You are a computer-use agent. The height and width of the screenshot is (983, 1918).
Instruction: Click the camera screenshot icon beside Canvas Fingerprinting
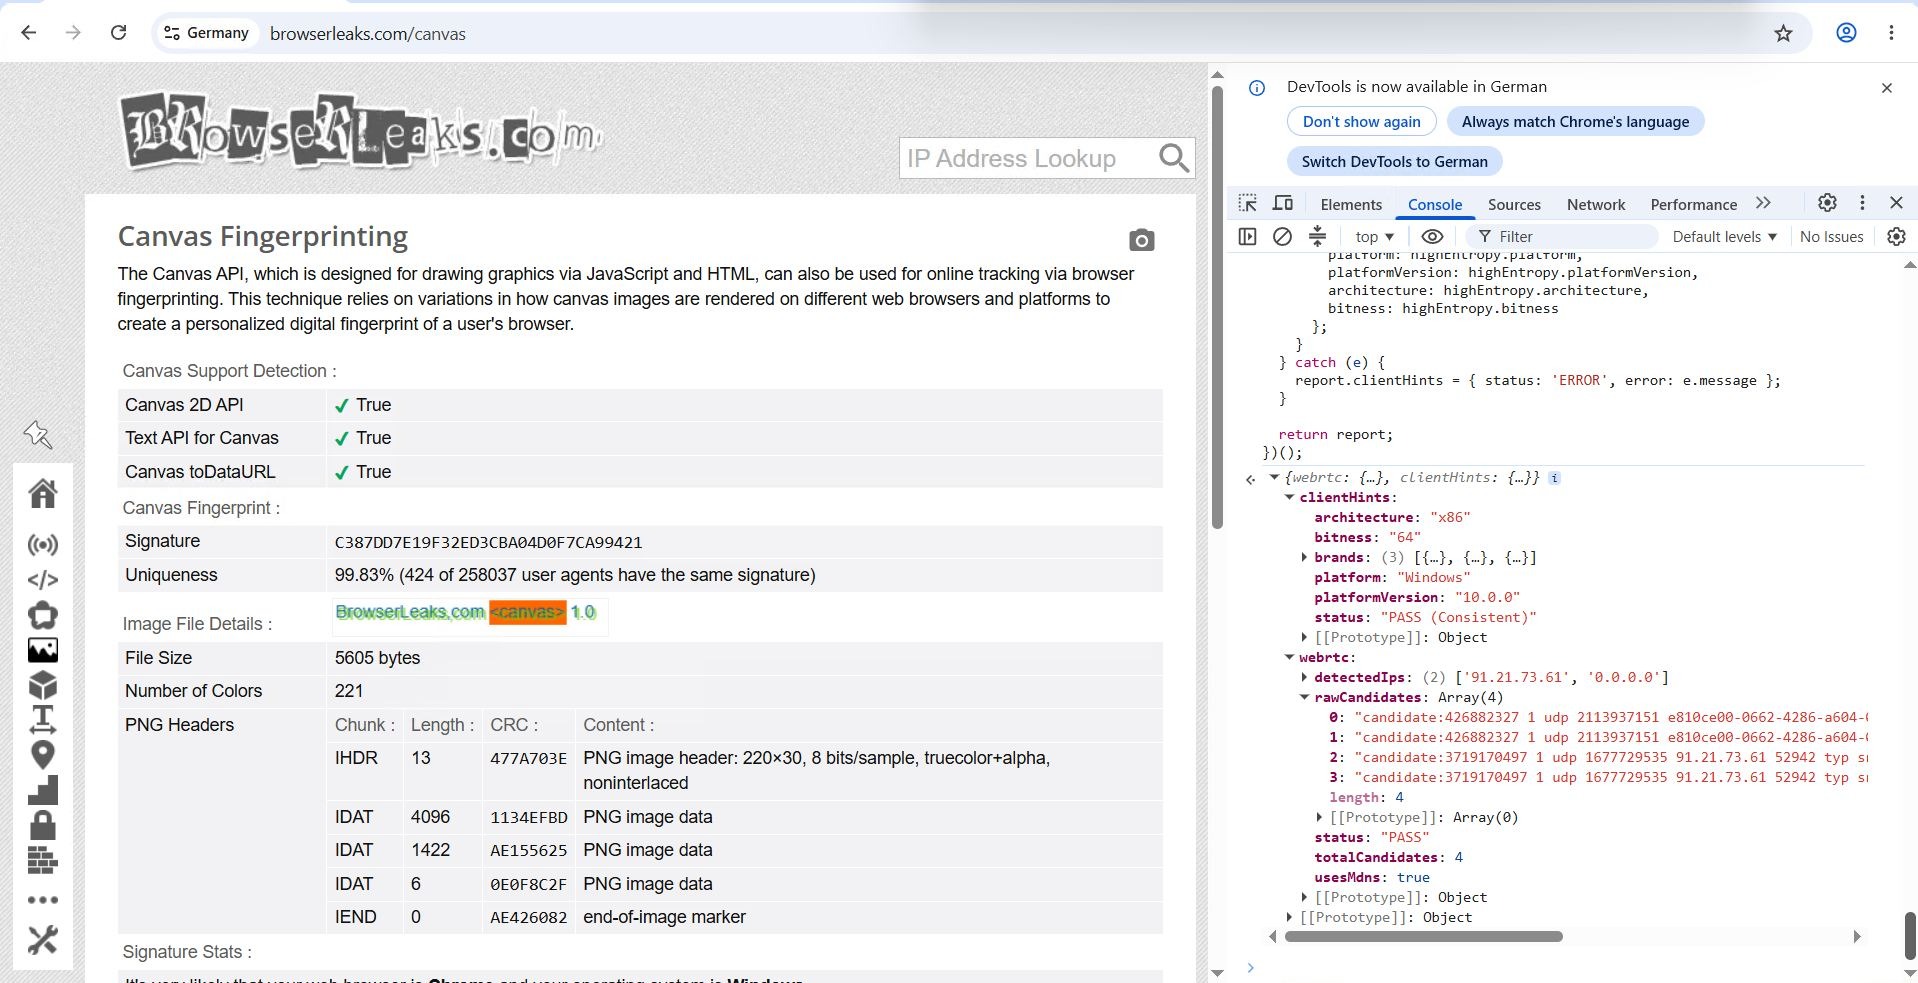[x=1141, y=240]
